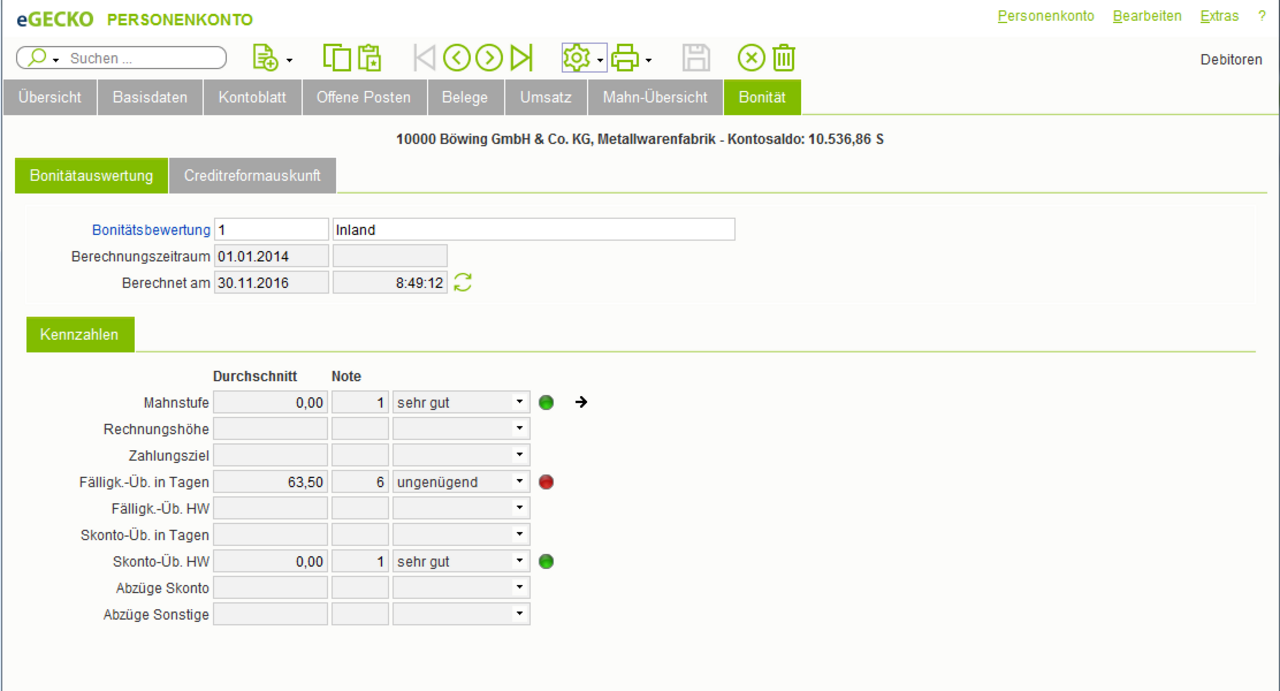
Task: Click the printer icon
Action: point(626,58)
